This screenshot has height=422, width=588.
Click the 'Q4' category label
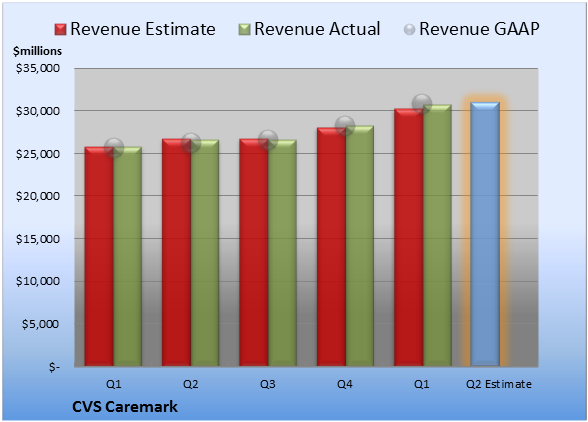(345, 384)
